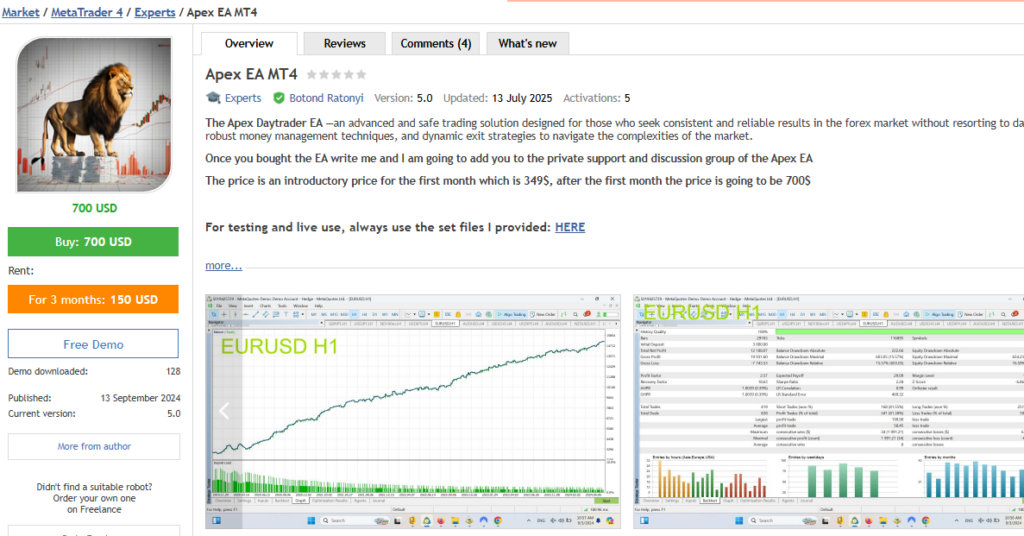
Task: Go to MetaTrader 4 breadcrumb link
Action: 87,12
